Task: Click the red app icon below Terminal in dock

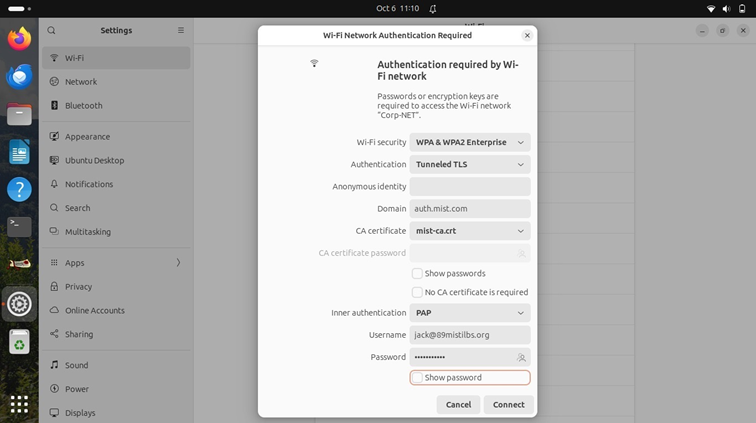Action: [x=19, y=264]
